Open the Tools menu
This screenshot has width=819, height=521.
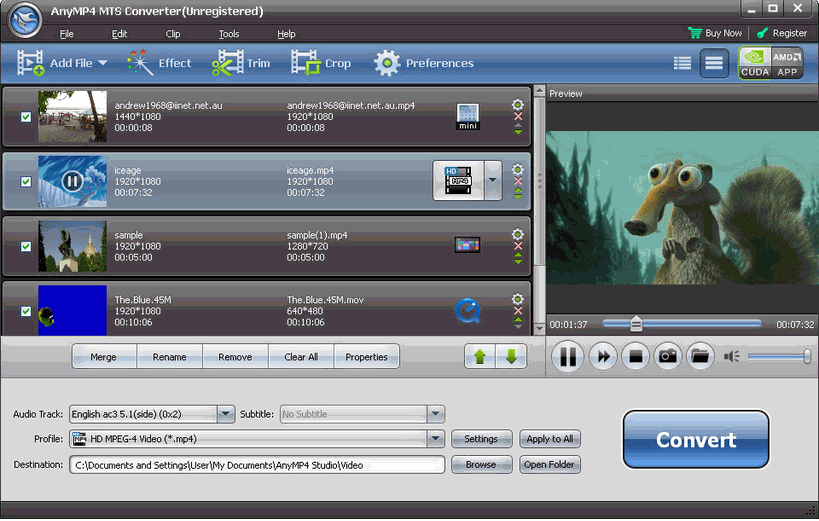coord(229,34)
